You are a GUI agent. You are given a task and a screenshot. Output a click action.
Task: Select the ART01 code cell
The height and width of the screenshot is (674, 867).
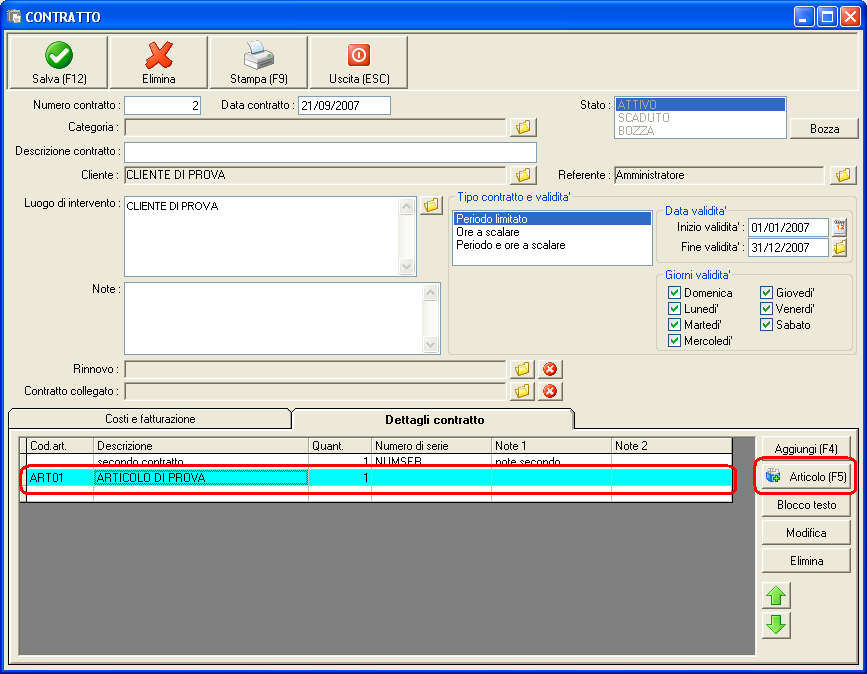[60, 478]
